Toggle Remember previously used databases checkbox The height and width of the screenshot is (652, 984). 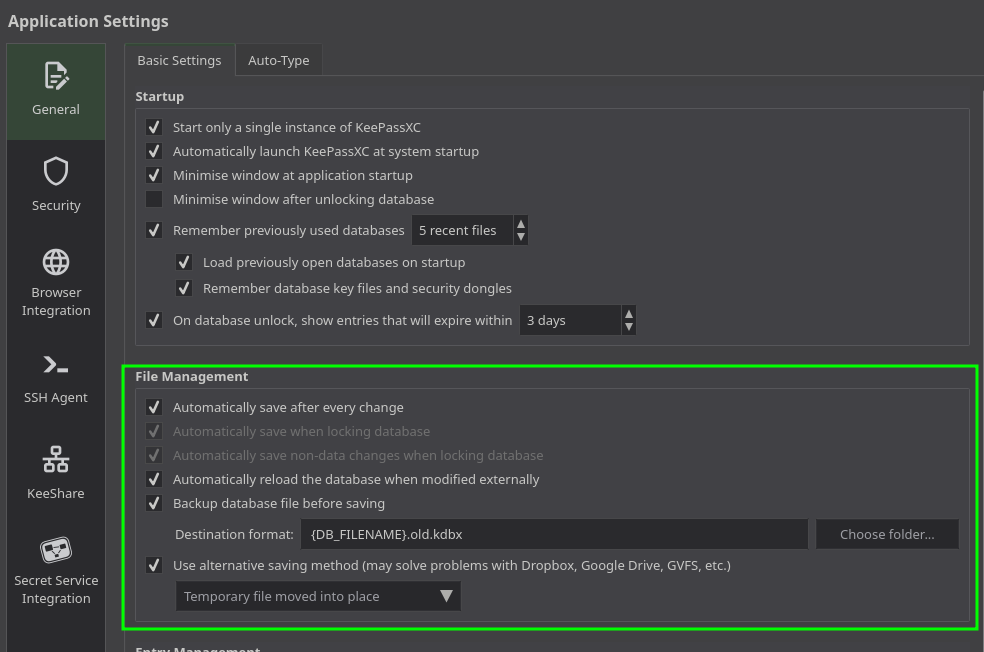click(x=154, y=230)
